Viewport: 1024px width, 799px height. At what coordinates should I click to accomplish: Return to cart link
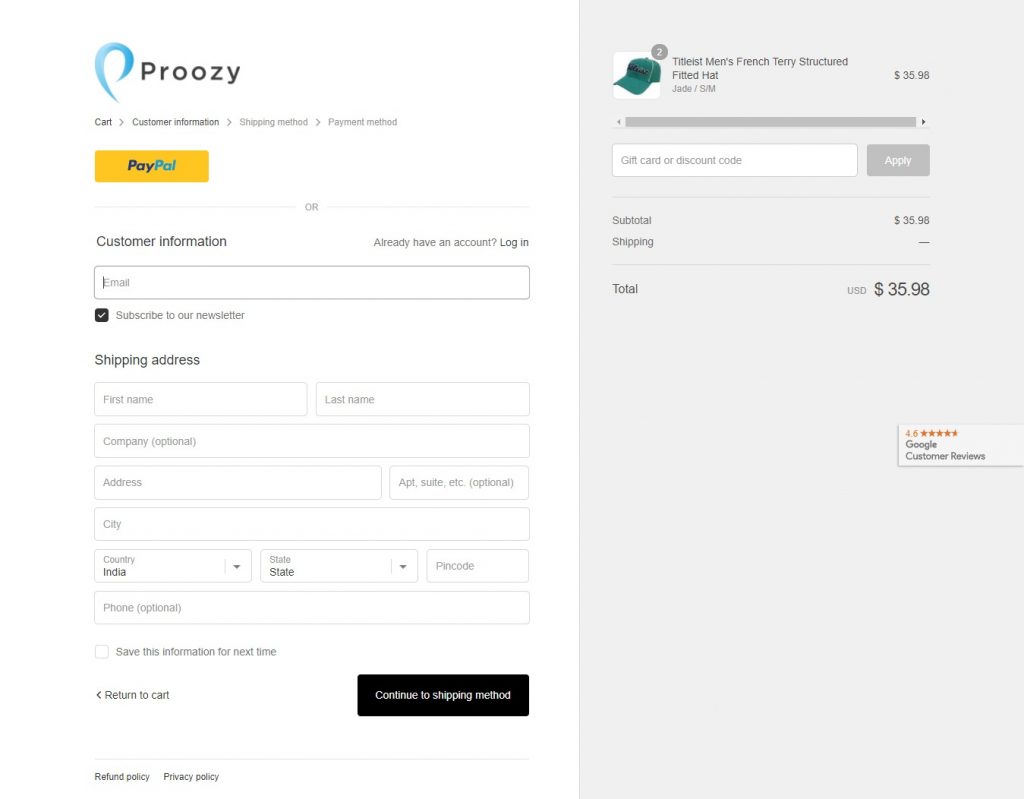[x=133, y=695]
